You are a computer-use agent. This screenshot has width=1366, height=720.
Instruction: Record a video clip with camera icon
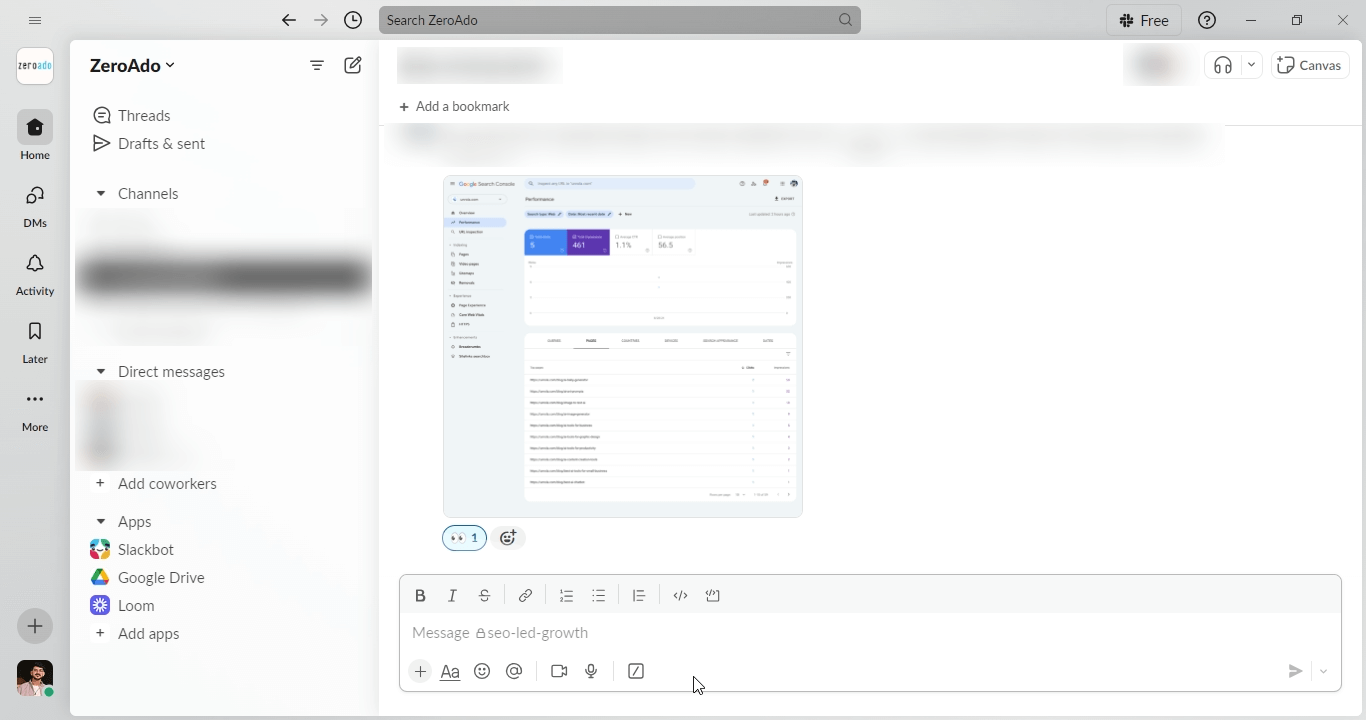(x=559, y=671)
